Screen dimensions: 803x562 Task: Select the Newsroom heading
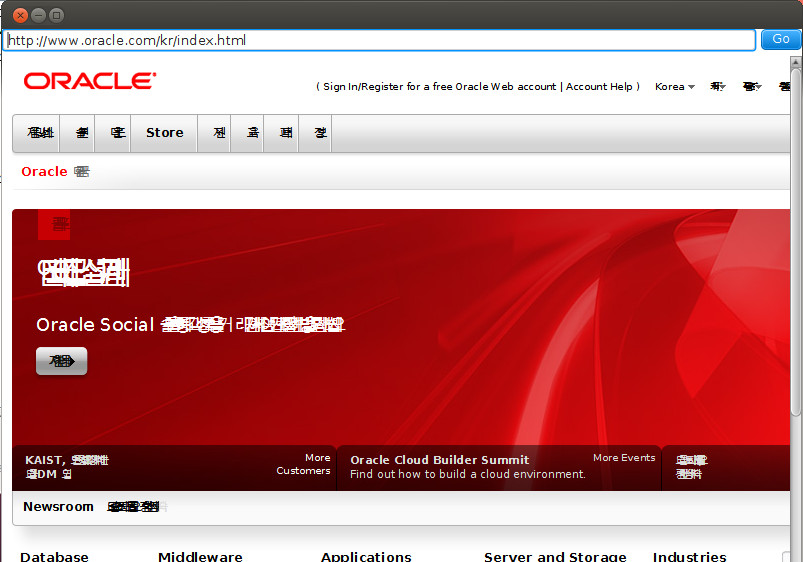coord(58,507)
